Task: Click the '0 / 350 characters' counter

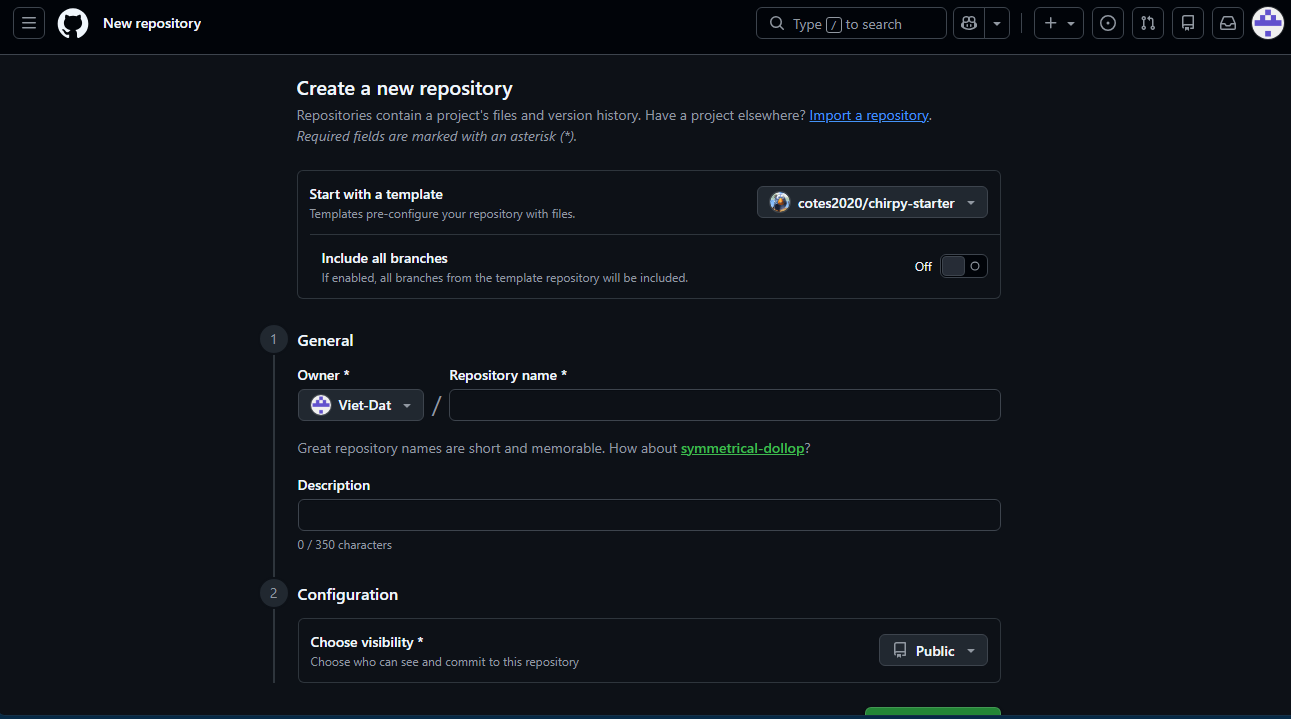Action: pos(345,545)
